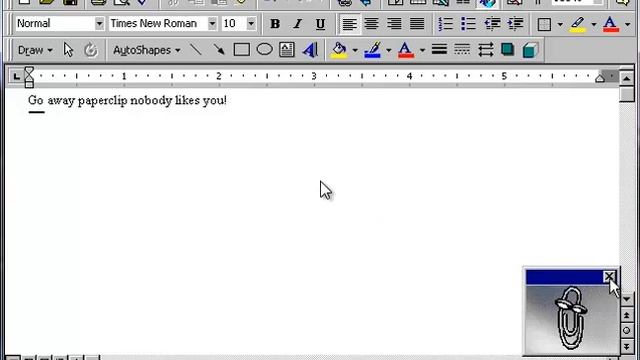
Task: Open the AutoShapes menu
Action: 147,50
